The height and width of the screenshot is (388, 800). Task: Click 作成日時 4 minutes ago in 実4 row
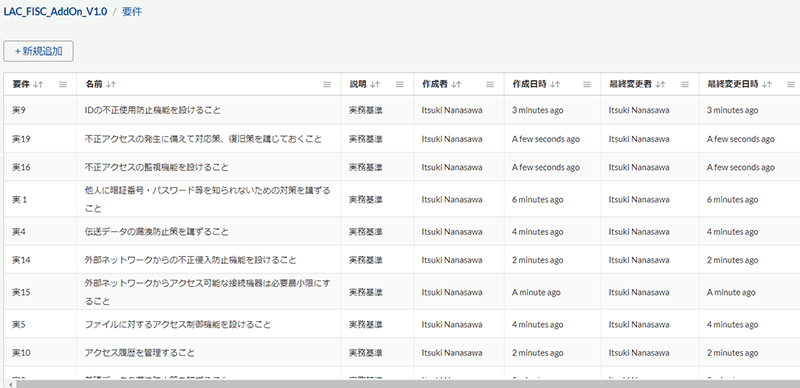pos(538,232)
